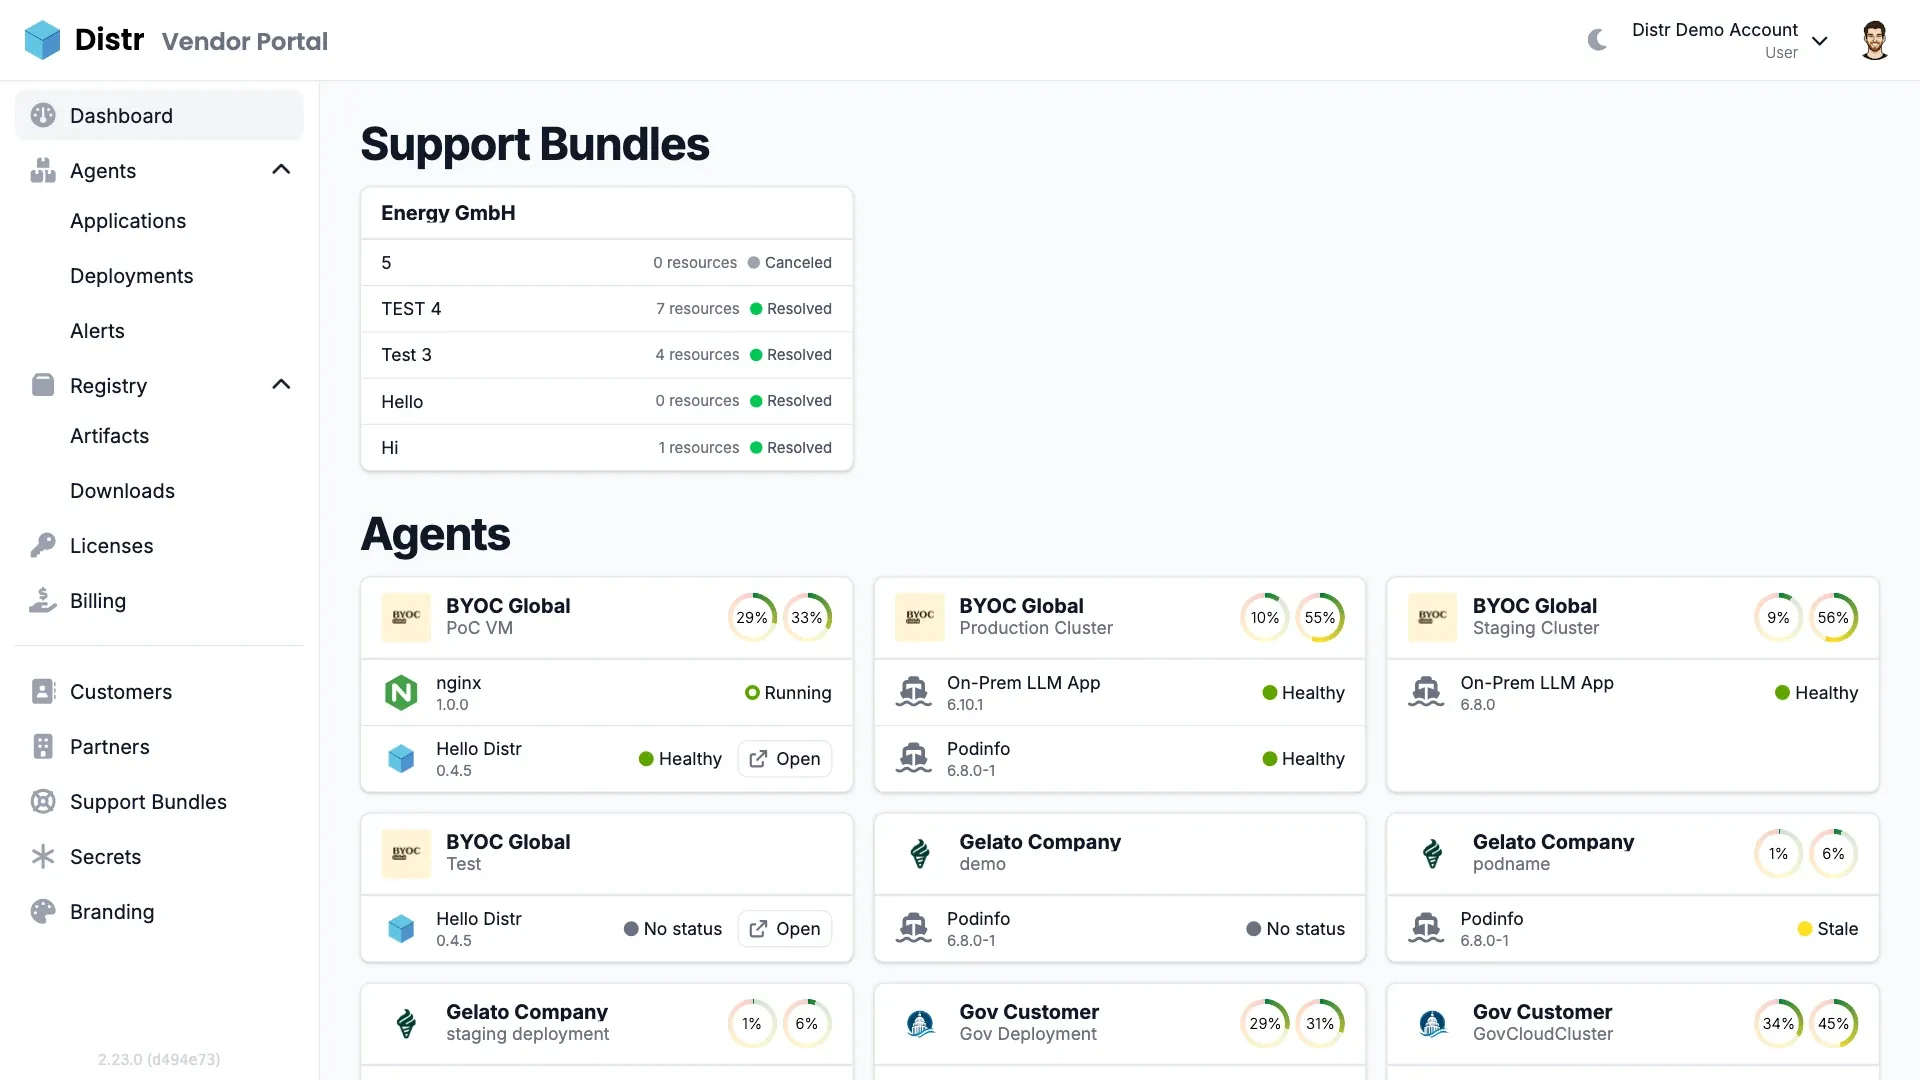The width and height of the screenshot is (1920, 1080).
Task: Open the Billing page
Action: click(159, 601)
